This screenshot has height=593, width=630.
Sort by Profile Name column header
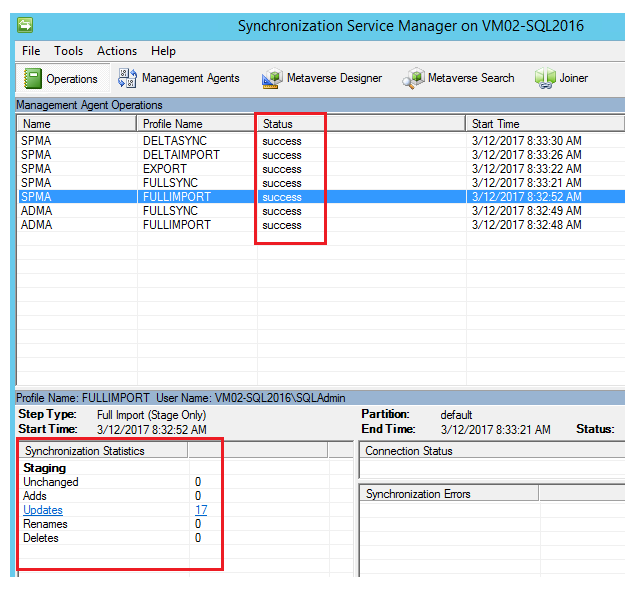tap(196, 124)
